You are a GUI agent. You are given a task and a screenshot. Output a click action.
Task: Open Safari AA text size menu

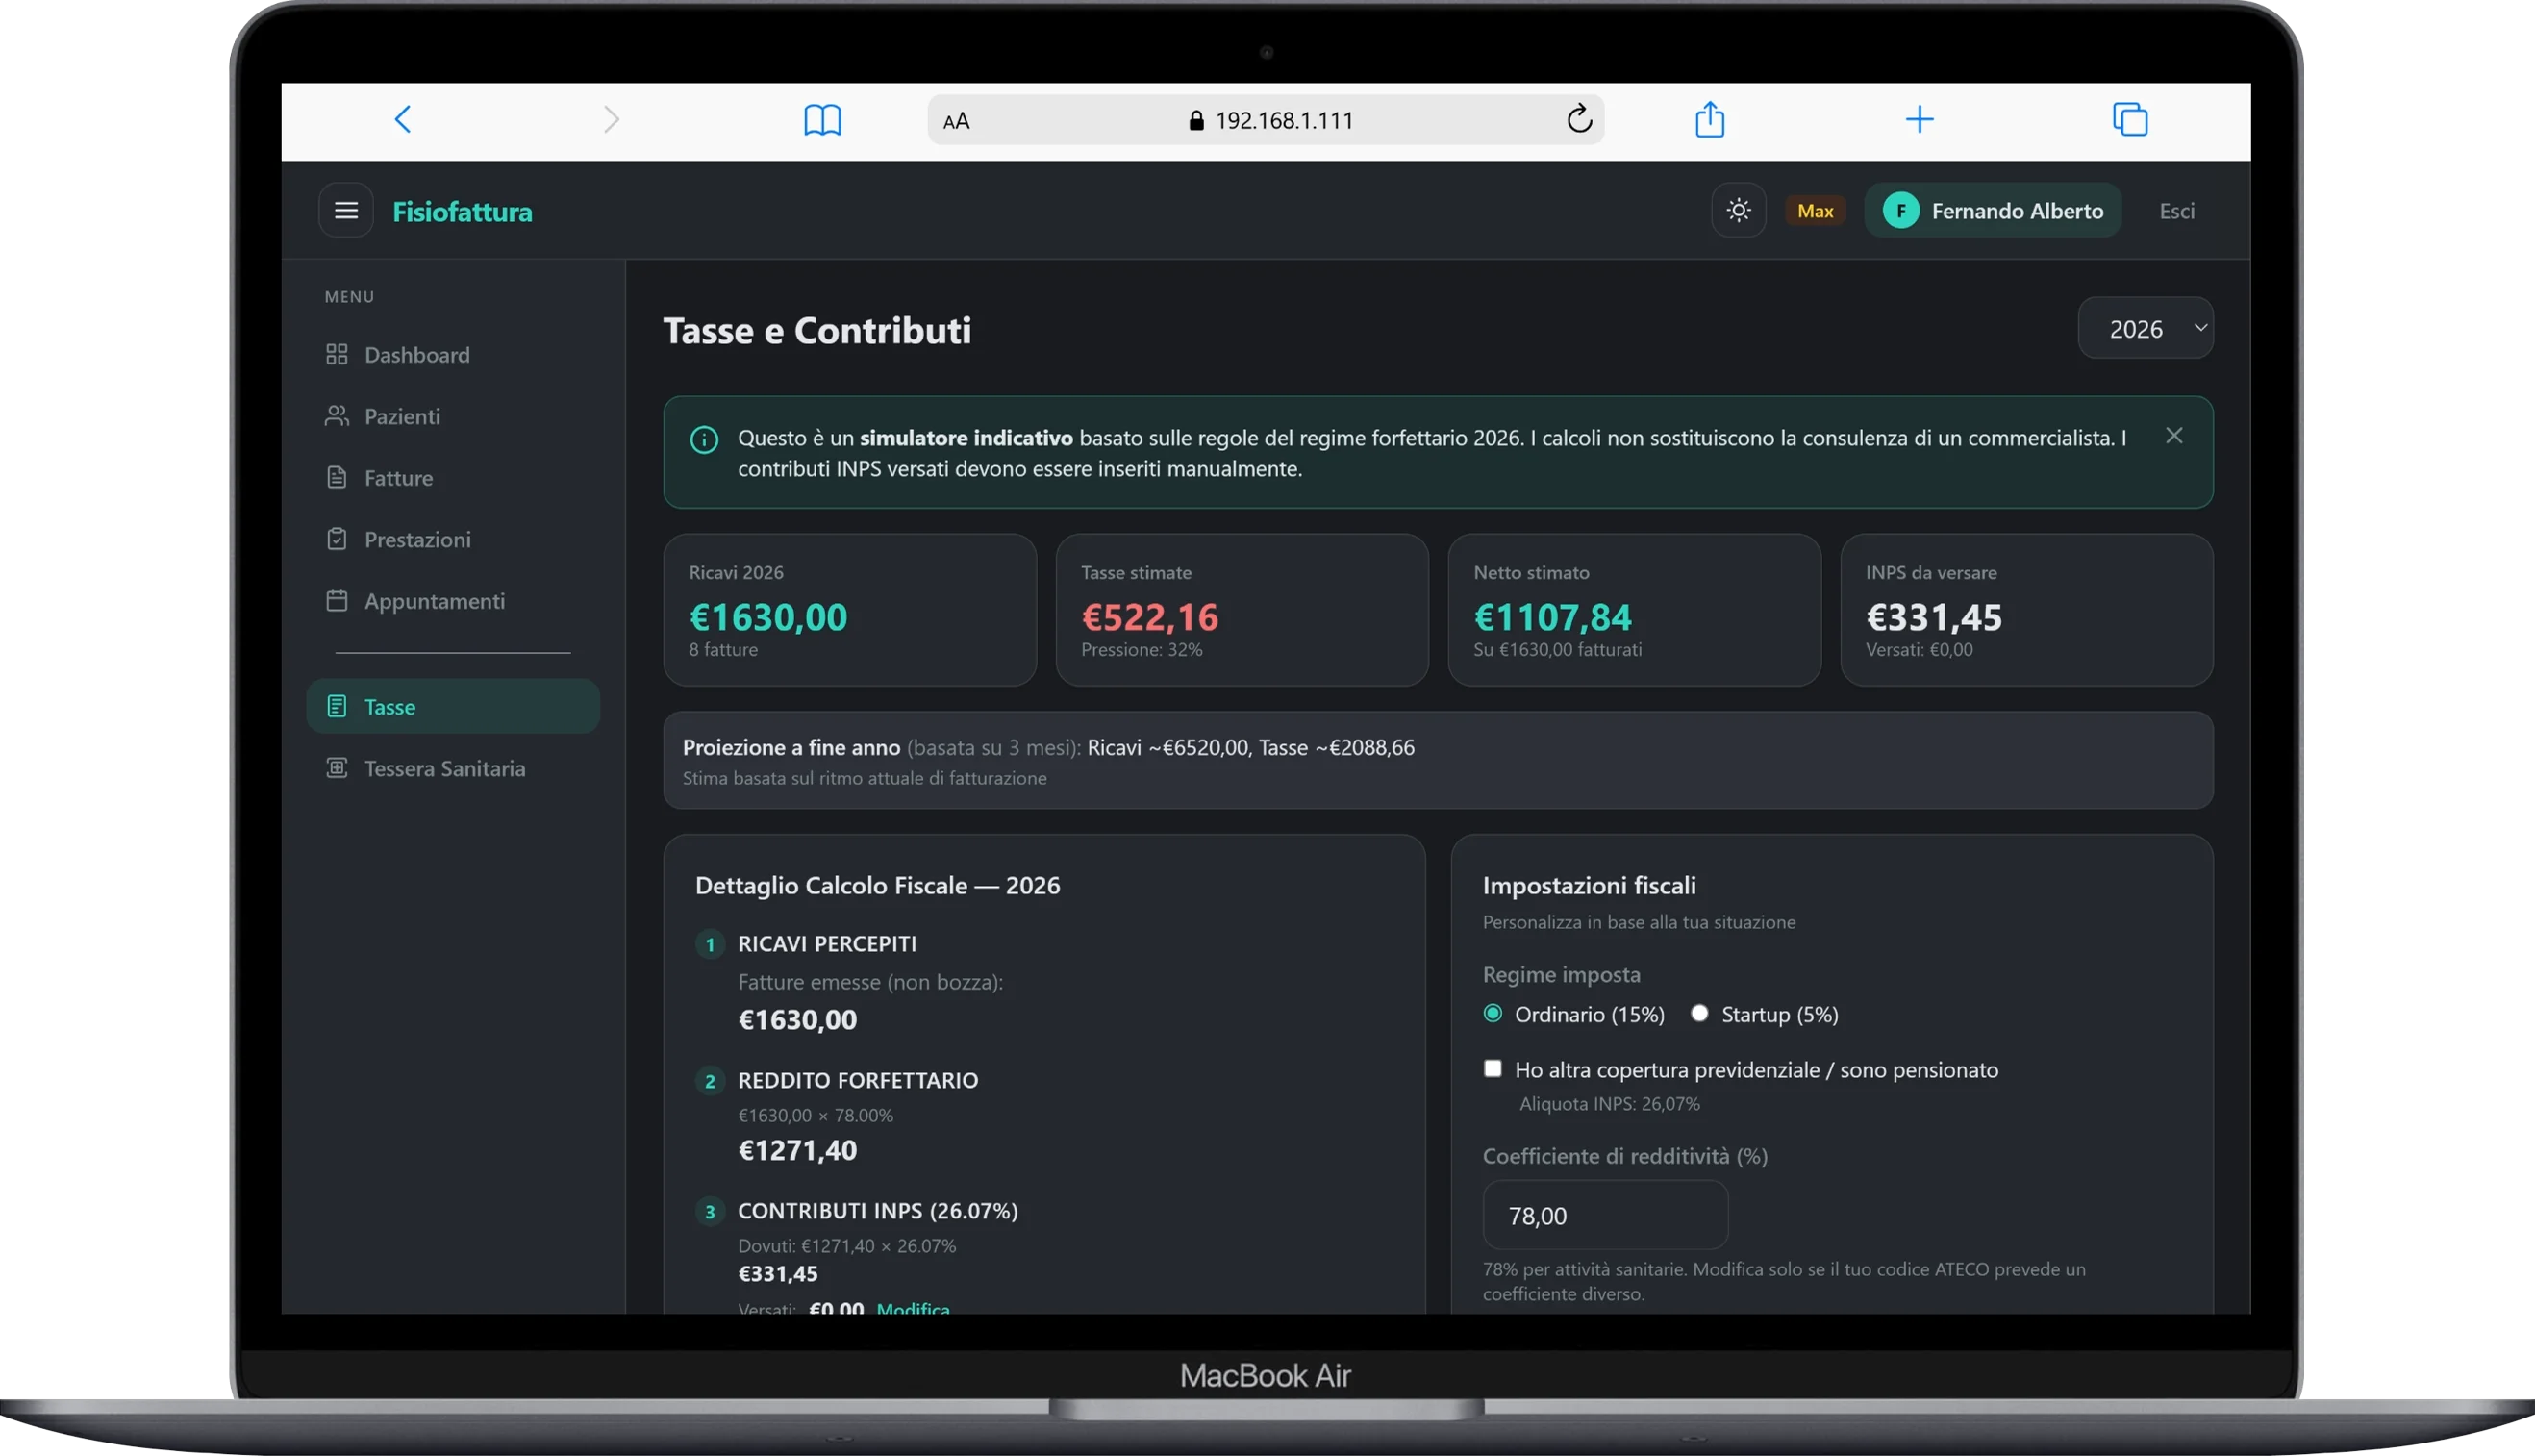tap(956, 121)
